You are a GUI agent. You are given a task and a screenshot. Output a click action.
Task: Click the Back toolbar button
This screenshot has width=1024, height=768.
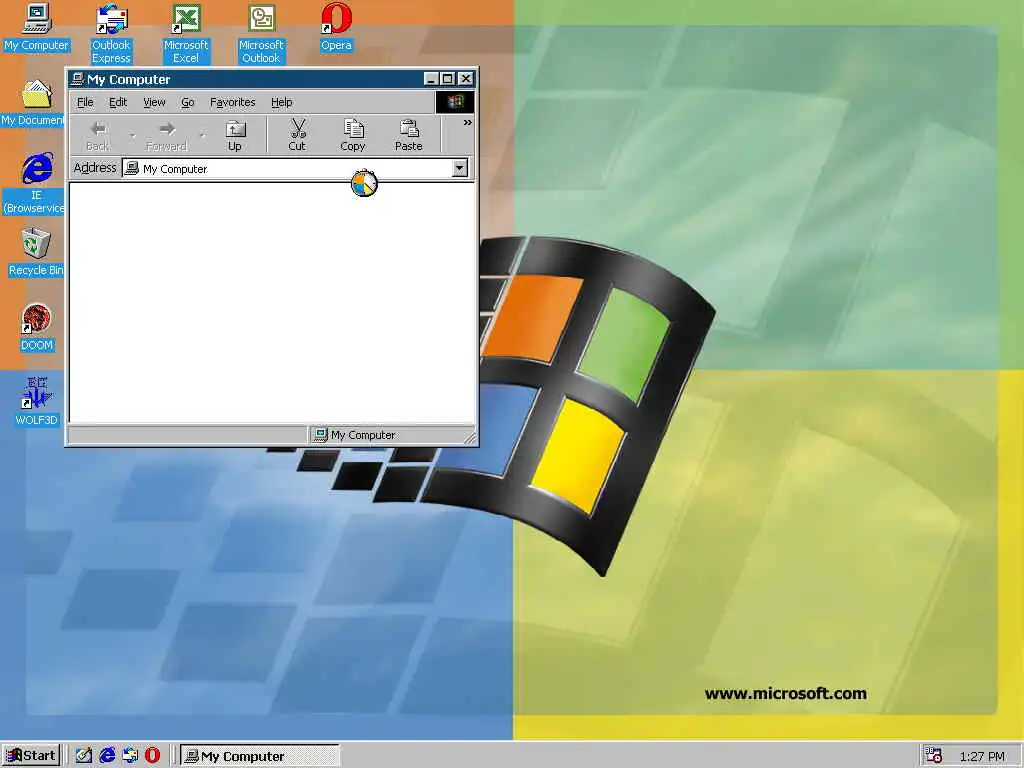(99, 135)
